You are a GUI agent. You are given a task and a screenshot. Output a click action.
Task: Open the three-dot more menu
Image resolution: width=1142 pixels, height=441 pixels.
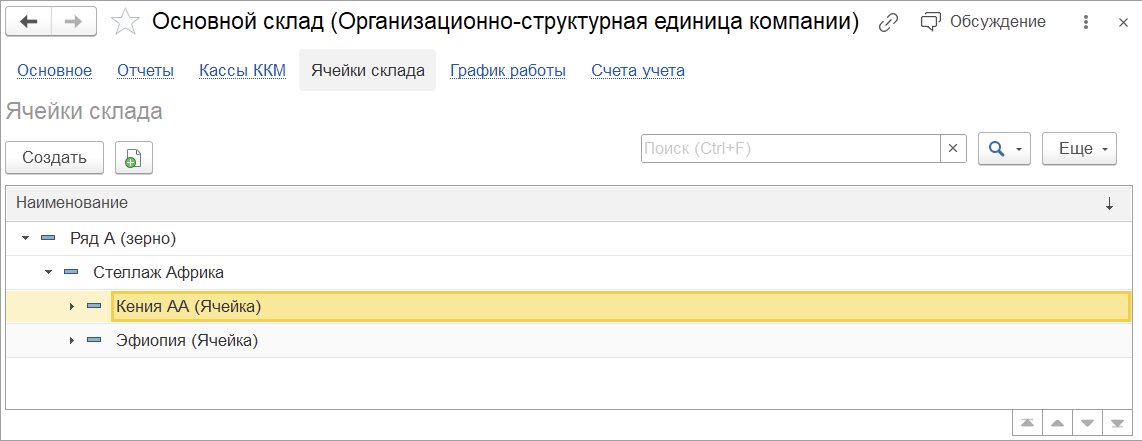click(x=1086, y=22)
